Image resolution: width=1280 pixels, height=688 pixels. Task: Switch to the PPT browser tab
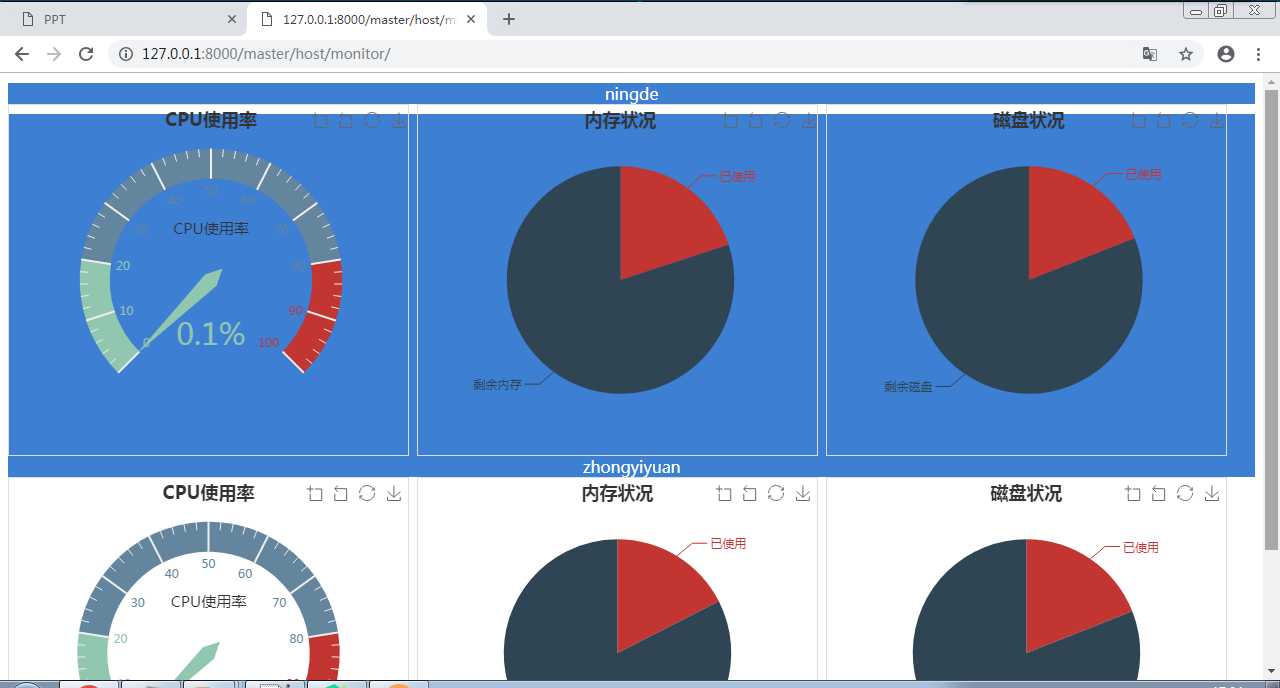pyautogui.click(x=125, y=19)
